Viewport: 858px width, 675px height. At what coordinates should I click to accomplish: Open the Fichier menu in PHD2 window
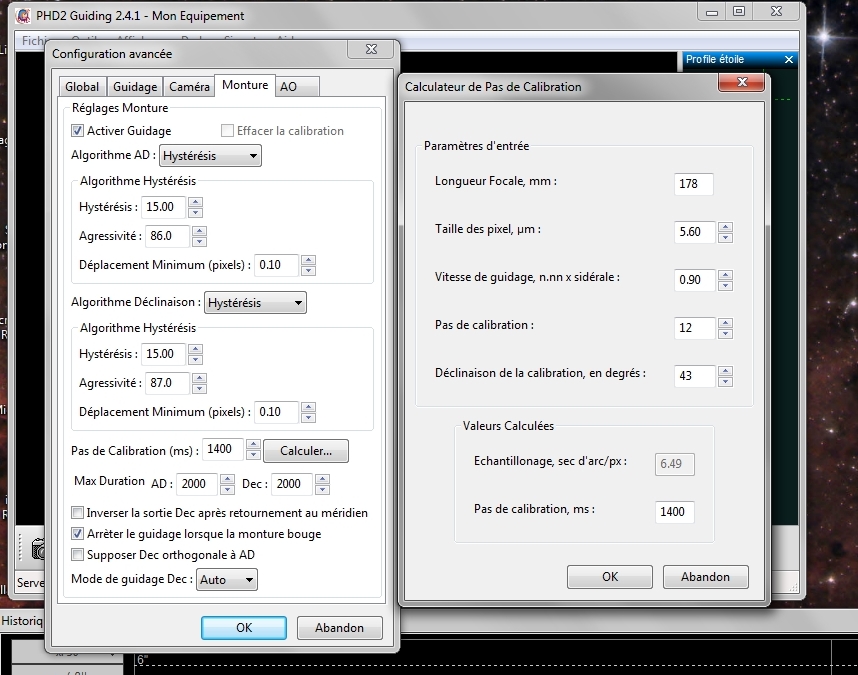click(33, 40)
